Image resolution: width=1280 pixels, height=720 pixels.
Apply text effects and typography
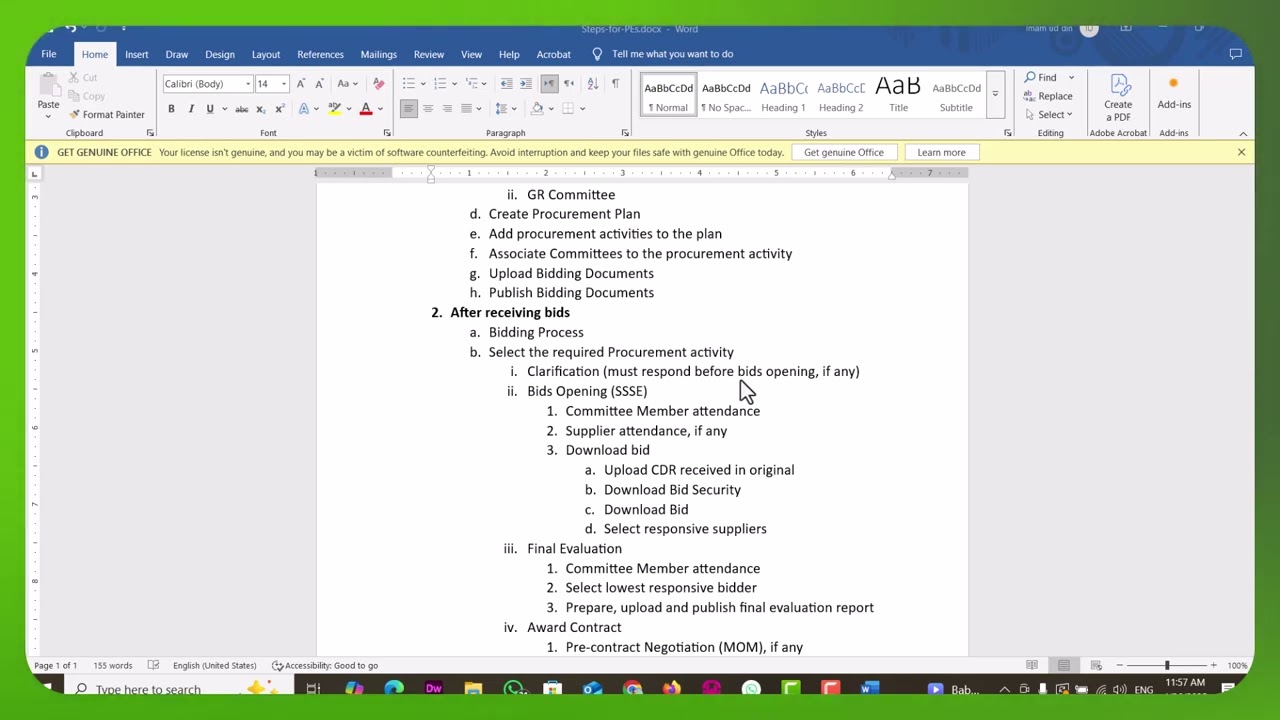304,108
